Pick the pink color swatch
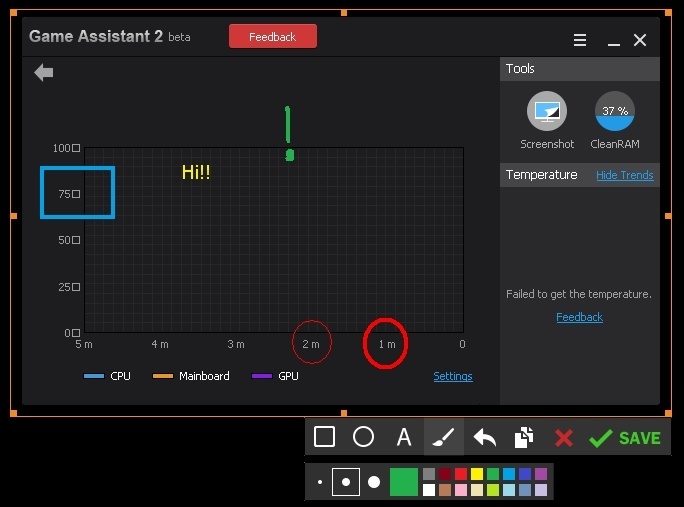Screen dimensions: 684x507 pyautogui.click(x=461, y=490)
